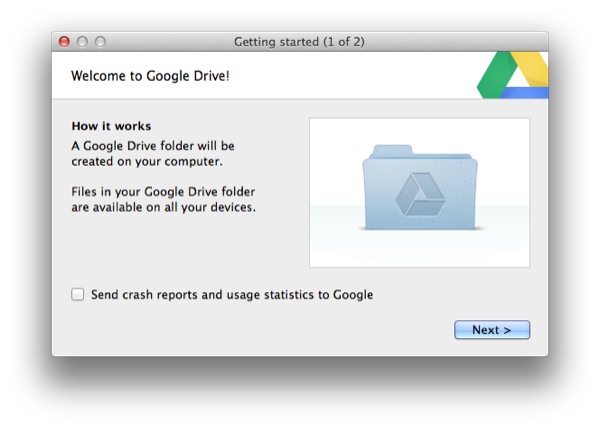Click the Google Drive logo in header
This screenshot has width=600, height=428.
coord(513,75)
